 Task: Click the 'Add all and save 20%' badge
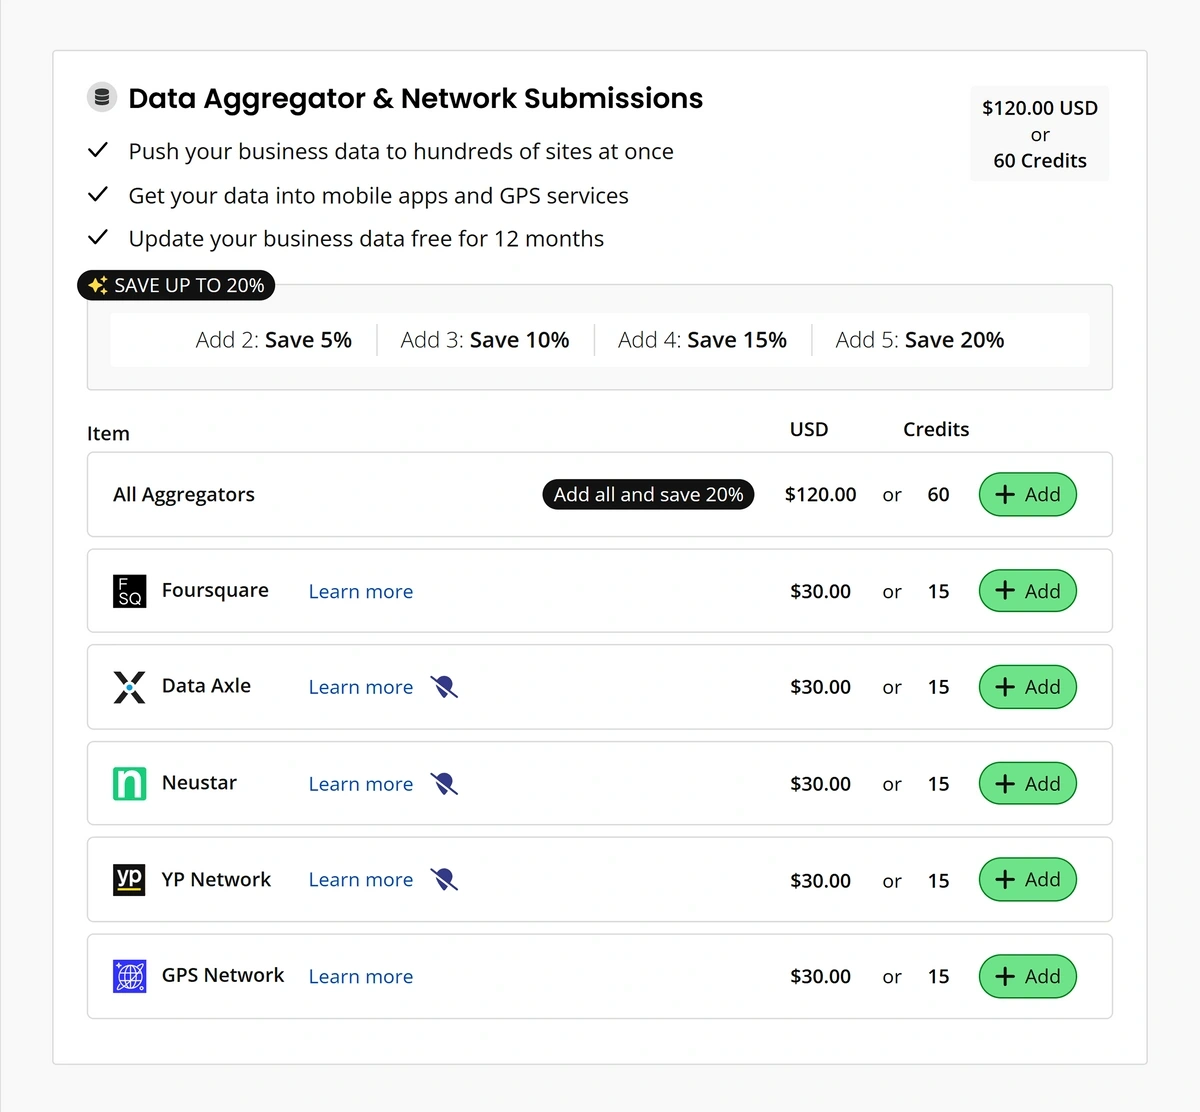(x=648, y=495)
